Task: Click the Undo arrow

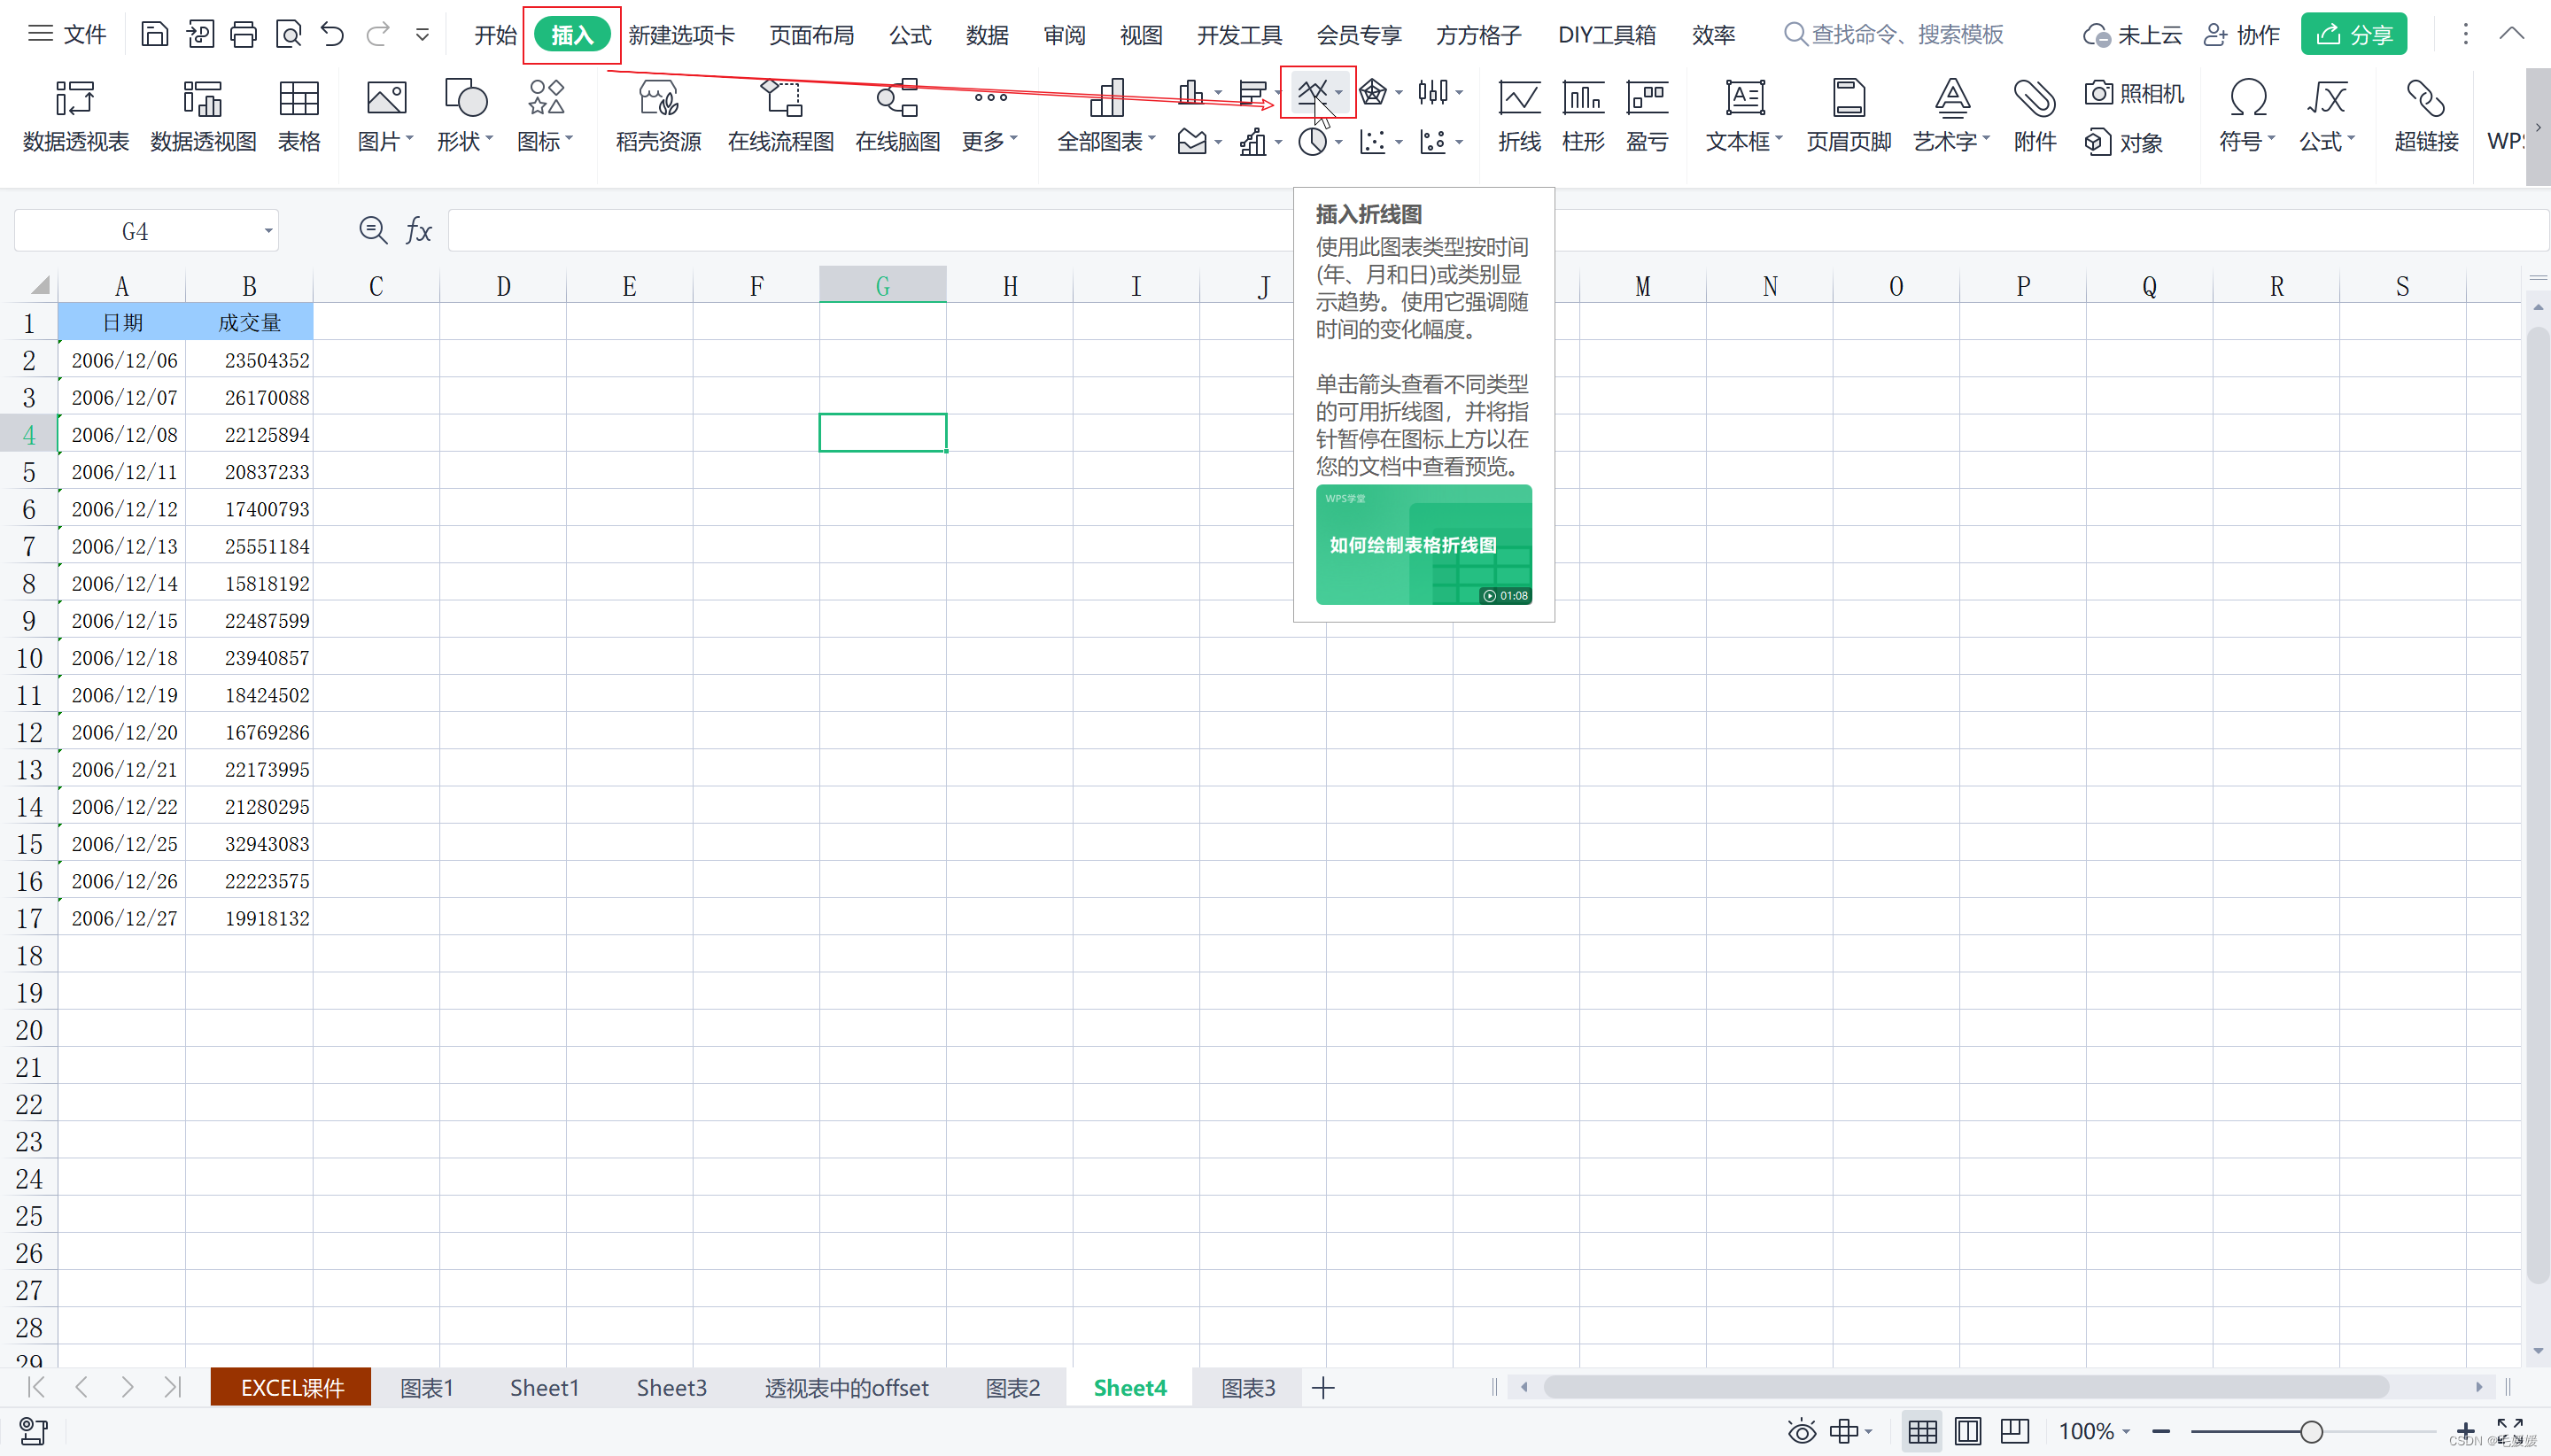Action: point(332,35)
